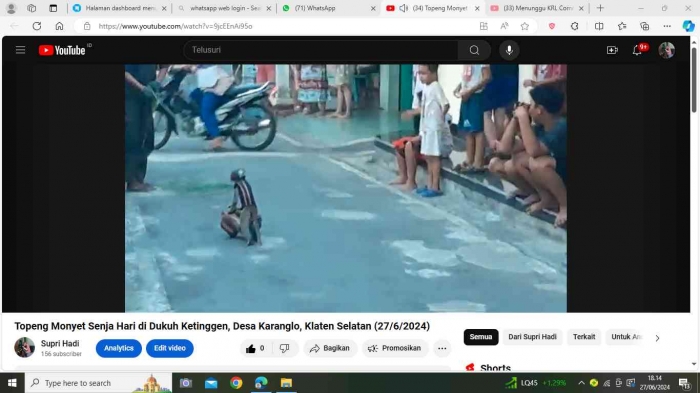
Task: Open adblock shield extension icon
Action: coord(552,26)
